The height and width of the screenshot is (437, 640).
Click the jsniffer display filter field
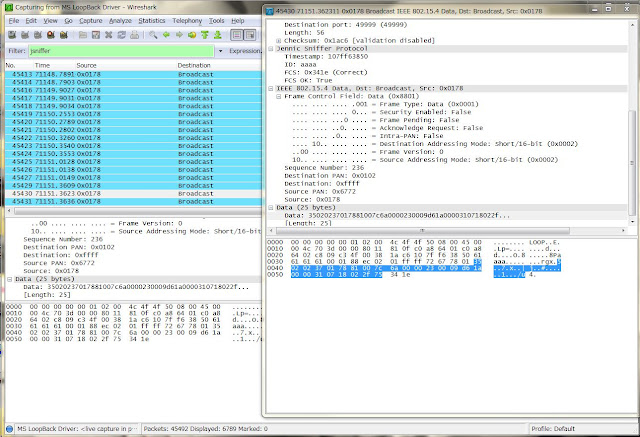point(121,51)
